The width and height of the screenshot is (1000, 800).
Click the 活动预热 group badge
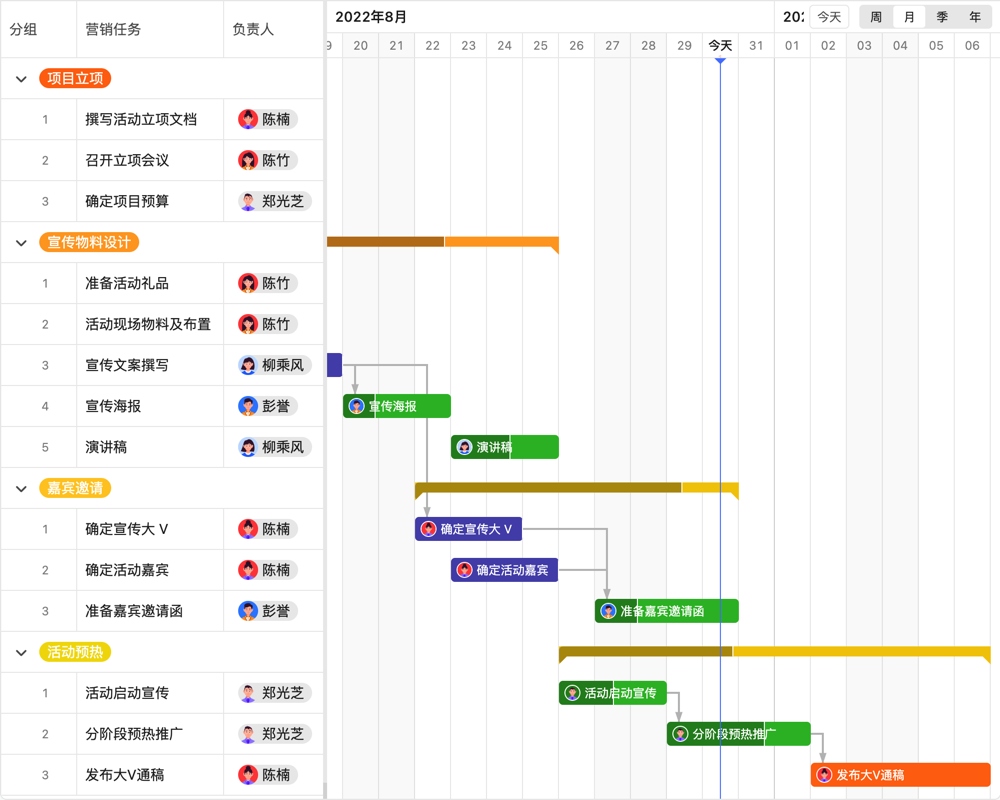[75, 651]
